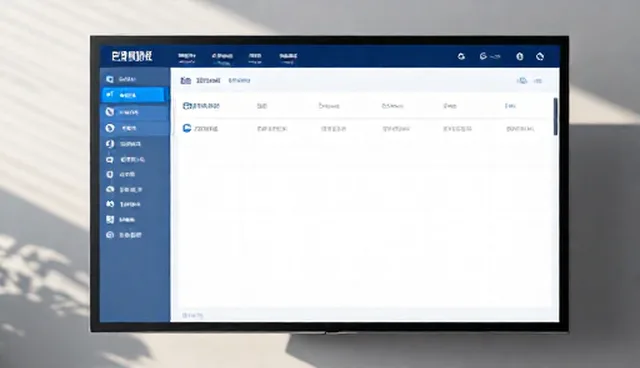640x368 pixels.
Task: Click the last sidebar item at the bottom
Action: [135, 235]
